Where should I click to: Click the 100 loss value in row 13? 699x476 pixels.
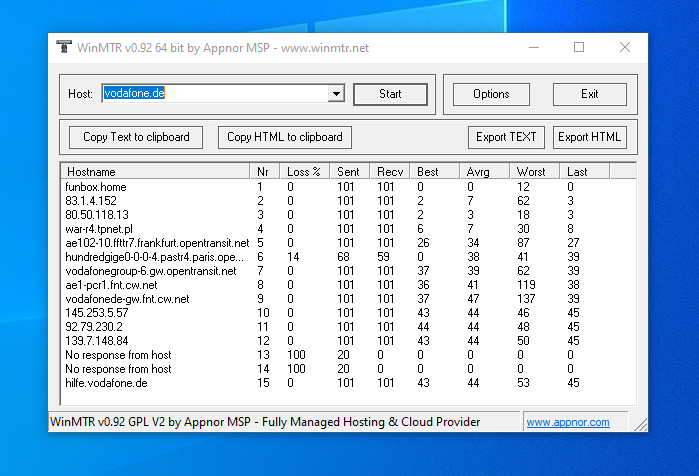coord(296,355)
